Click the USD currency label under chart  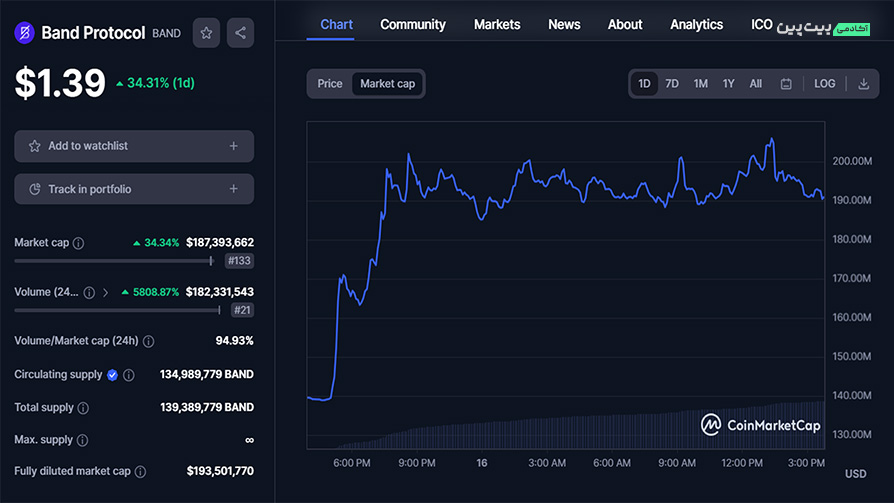click(x=855, y=474)
